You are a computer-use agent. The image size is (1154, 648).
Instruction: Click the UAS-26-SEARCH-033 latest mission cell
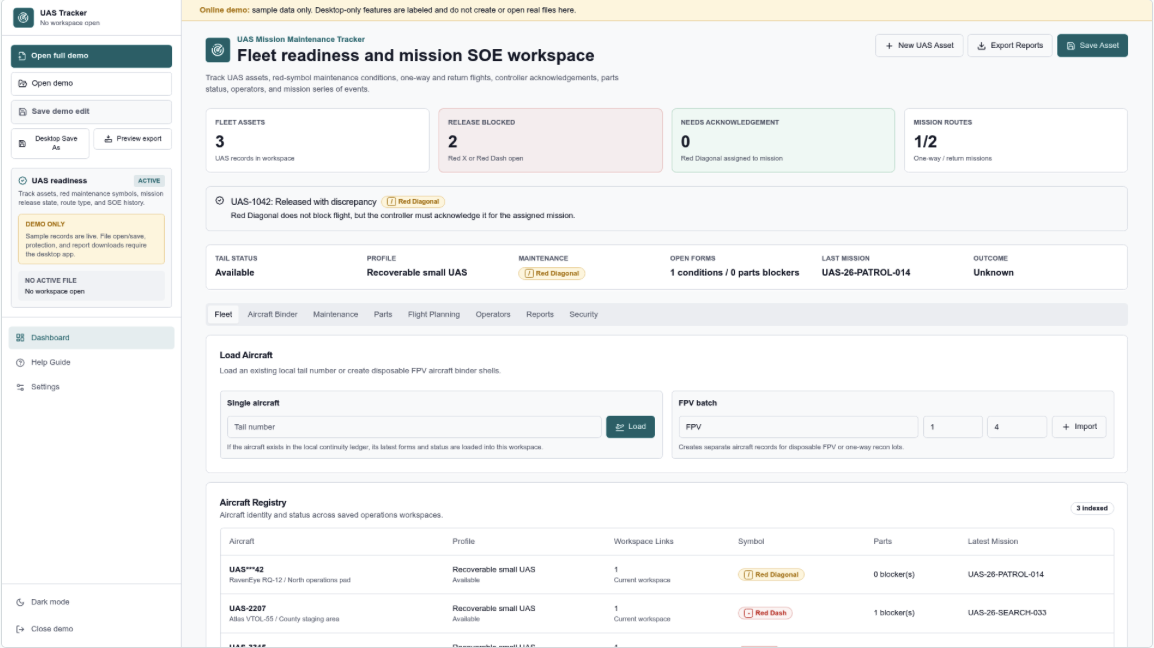point(1007,613)
